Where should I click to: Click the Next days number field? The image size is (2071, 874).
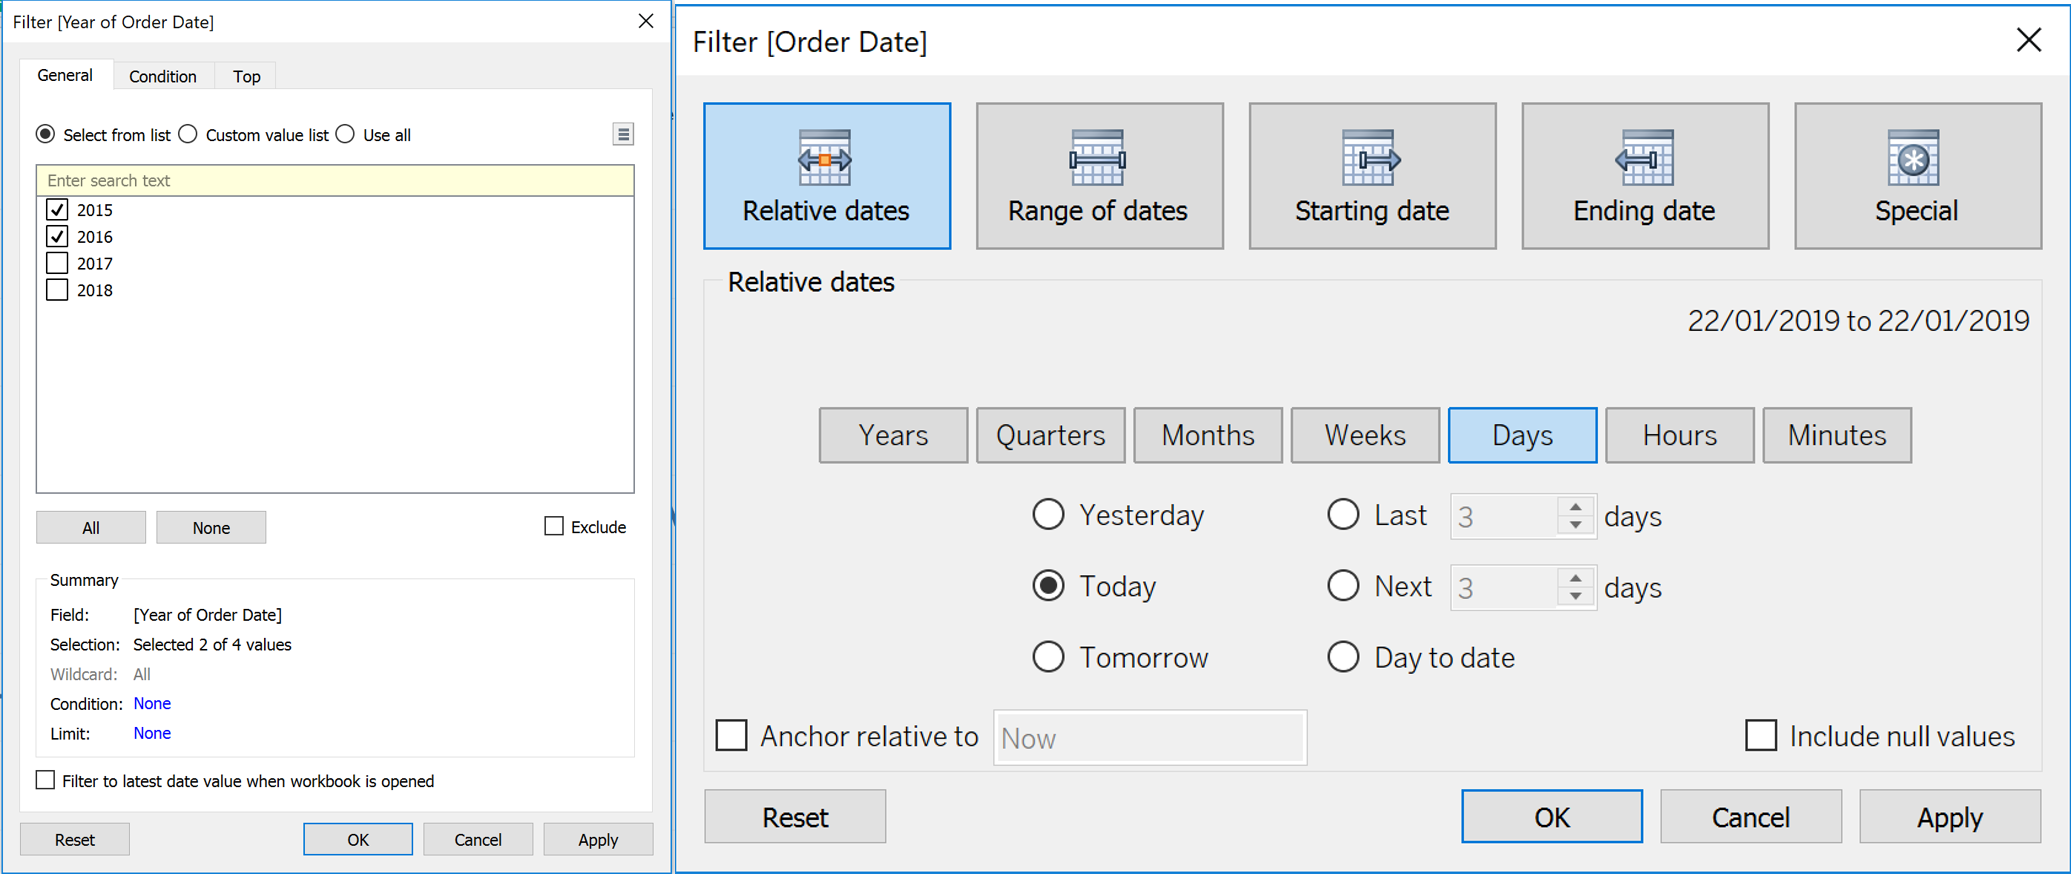pyautogui.click(x=1504, y=587)
